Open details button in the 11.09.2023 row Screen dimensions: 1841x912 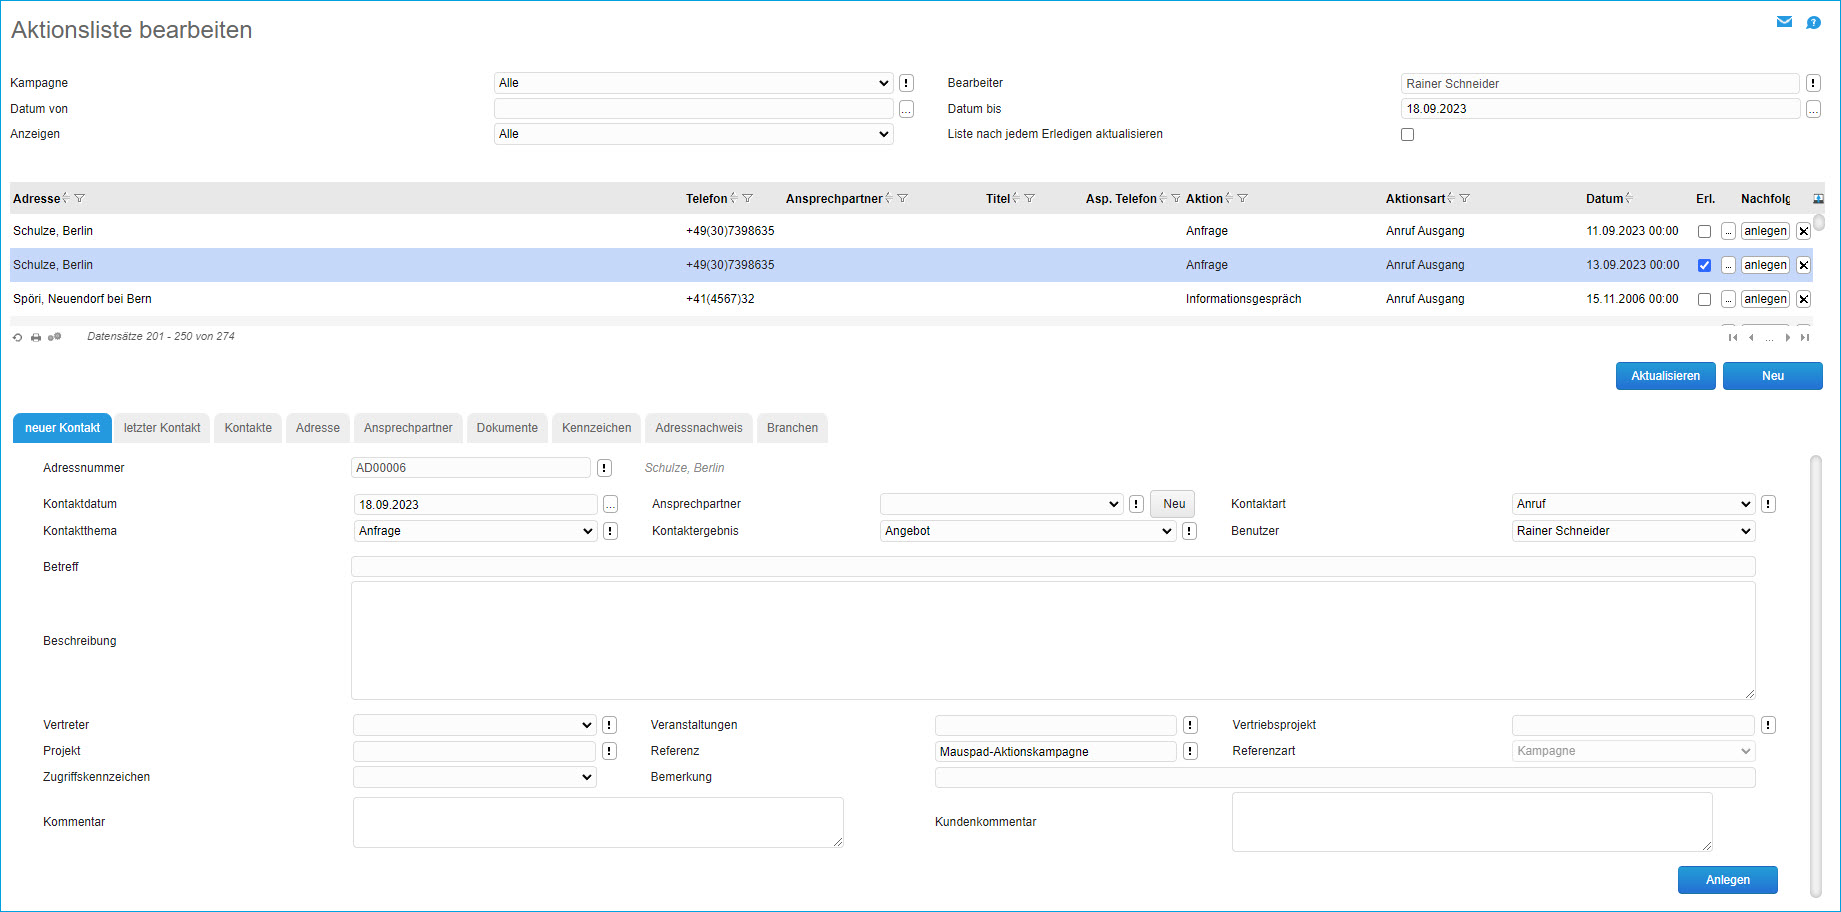pyautogui.click(x=1728, y=231)
